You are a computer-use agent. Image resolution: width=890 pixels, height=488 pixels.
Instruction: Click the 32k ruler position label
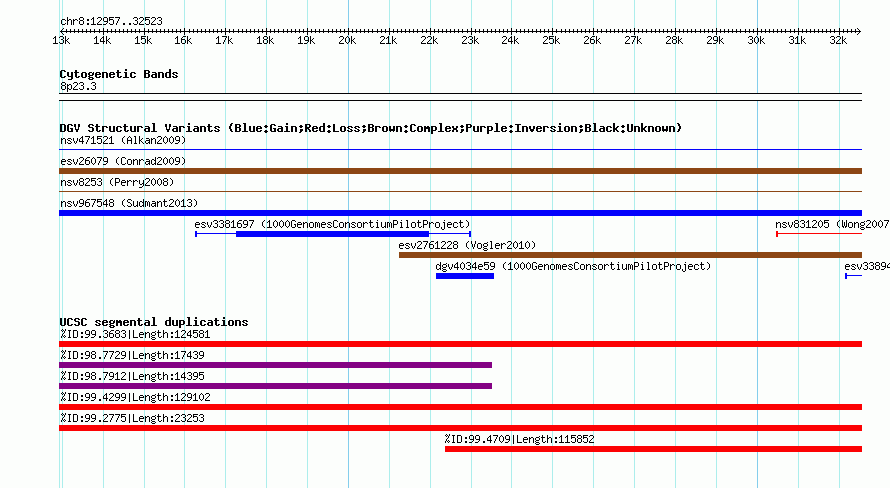click(x=838, y=40)
